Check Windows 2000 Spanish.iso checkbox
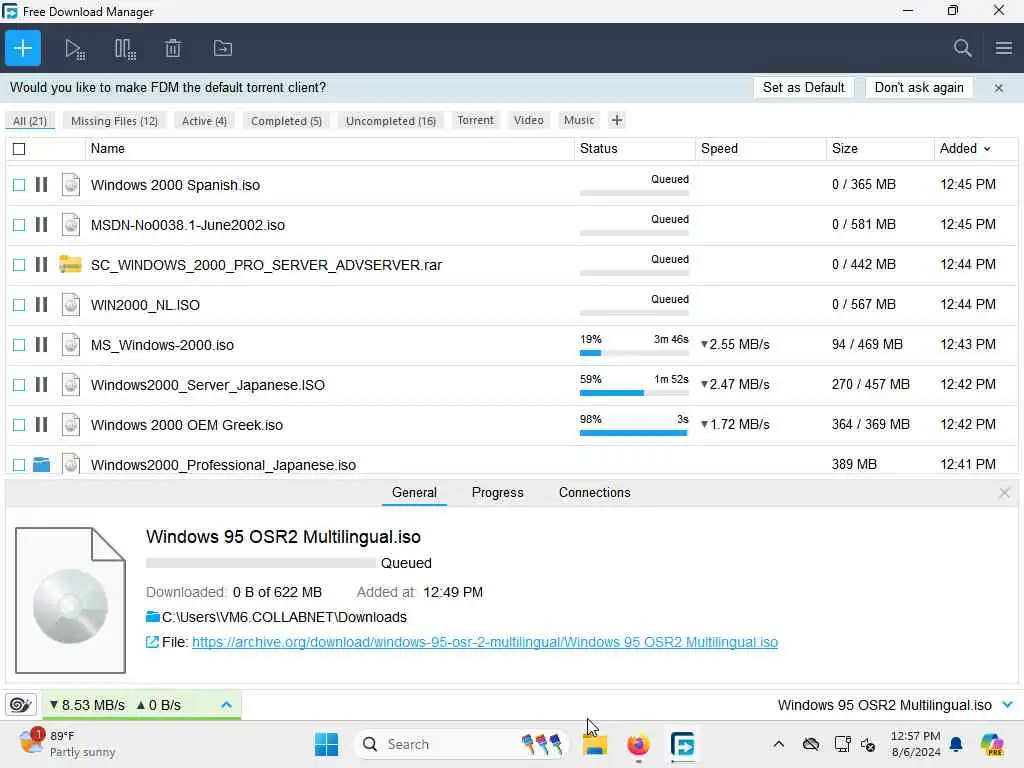Image resolution: width=1024 pixels, height=768 pixels. point(19,185)
